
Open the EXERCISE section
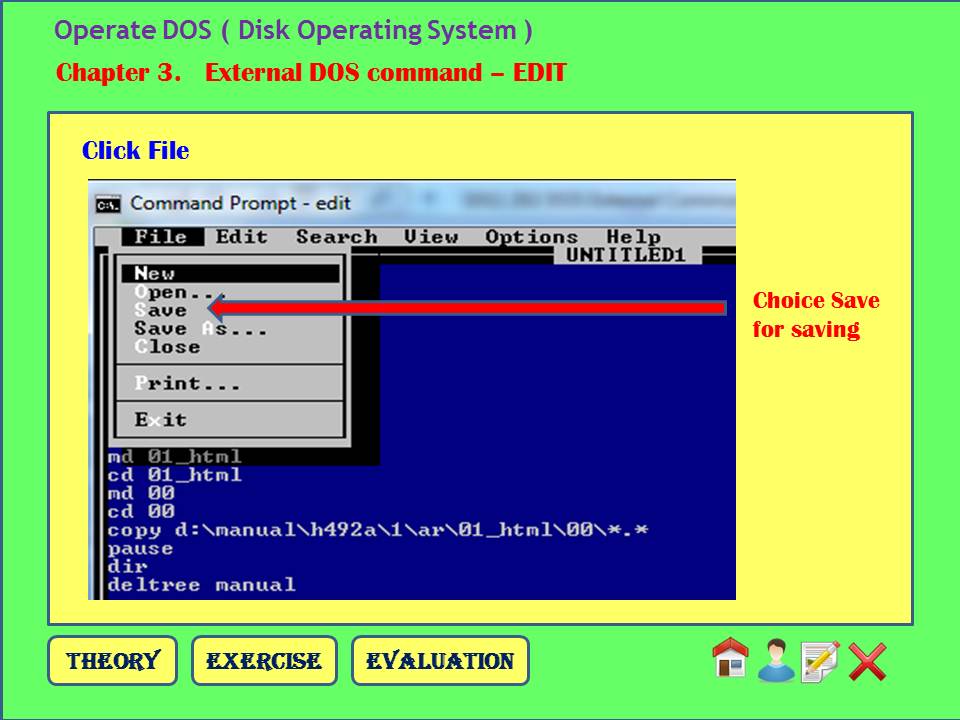[x=264, y=660]
